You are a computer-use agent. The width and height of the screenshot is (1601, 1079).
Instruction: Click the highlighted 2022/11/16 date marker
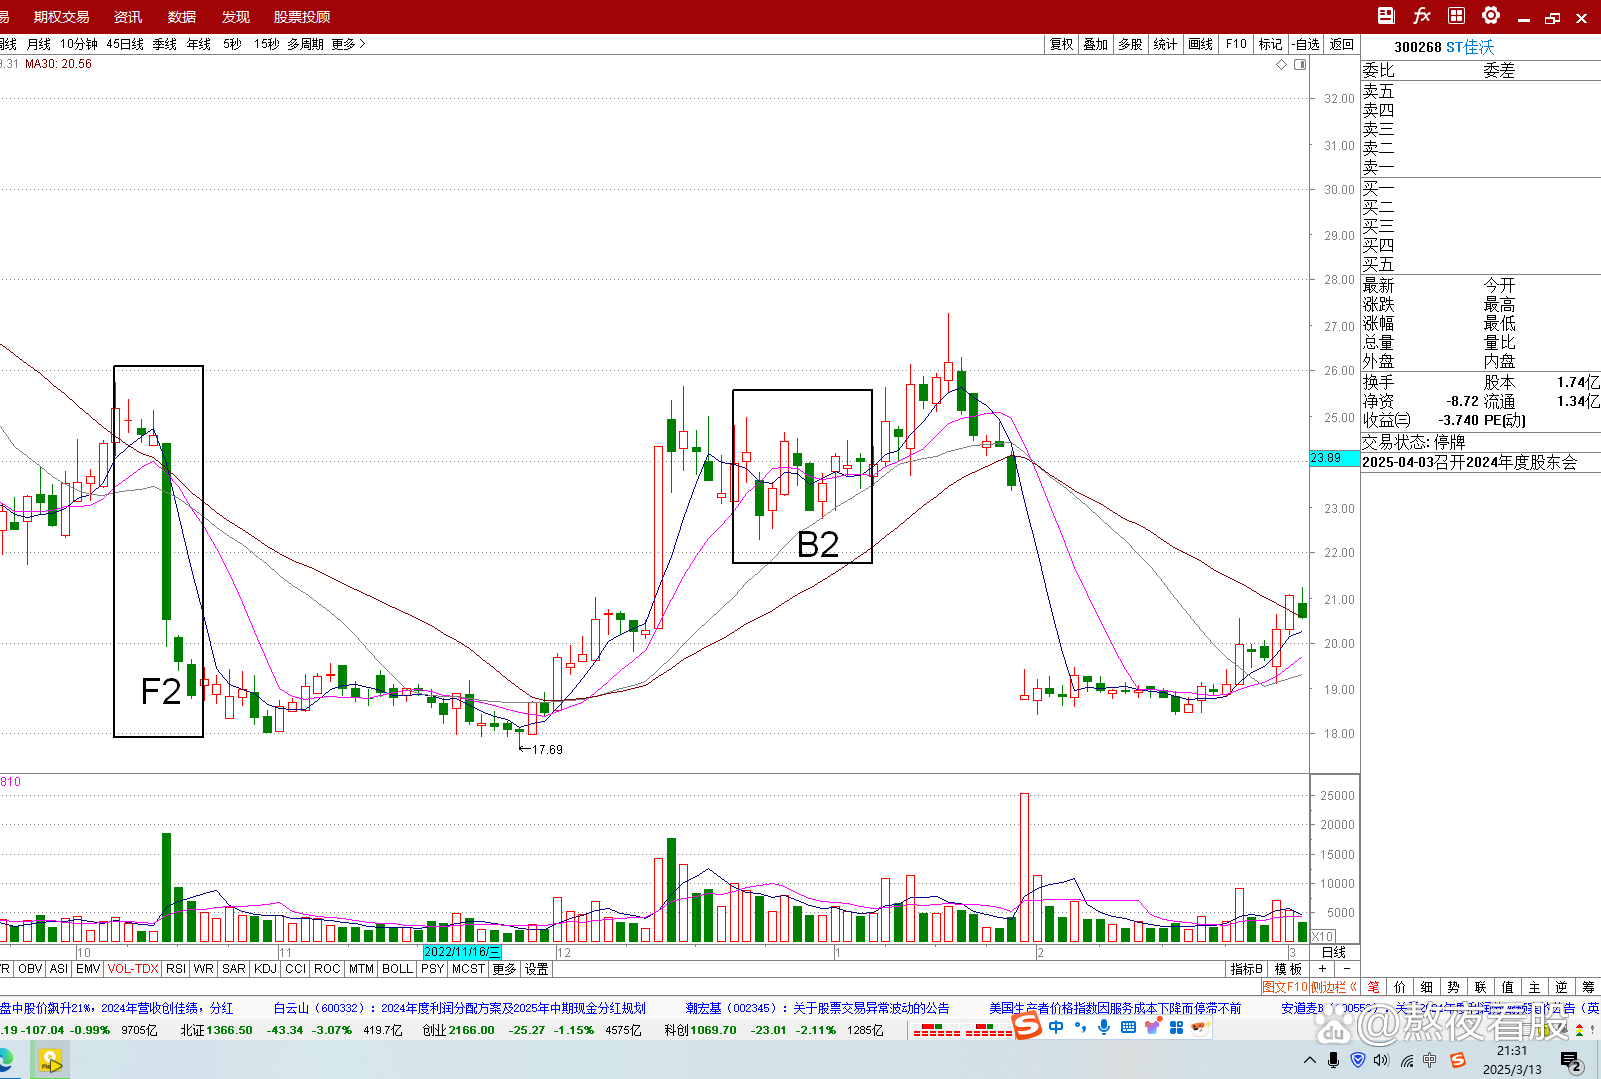point(462,952)
